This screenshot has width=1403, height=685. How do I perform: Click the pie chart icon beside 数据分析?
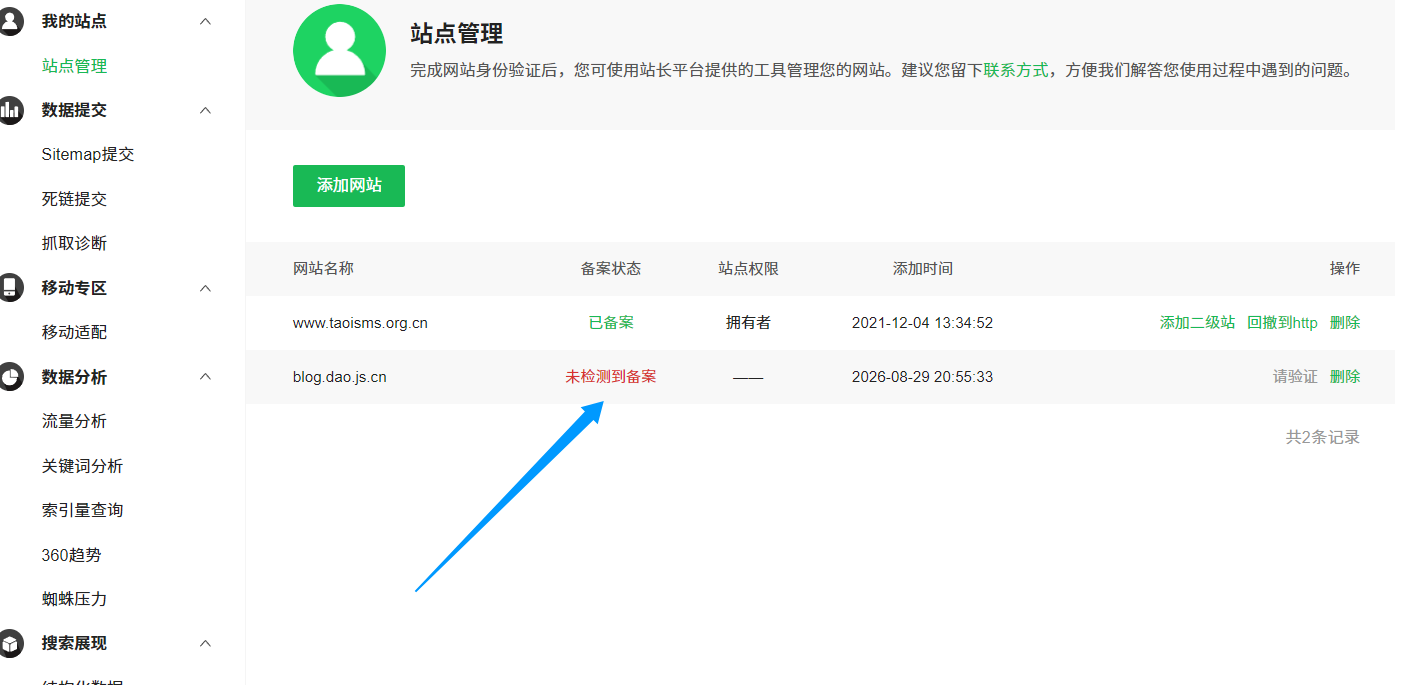click(x=9, y=377)
